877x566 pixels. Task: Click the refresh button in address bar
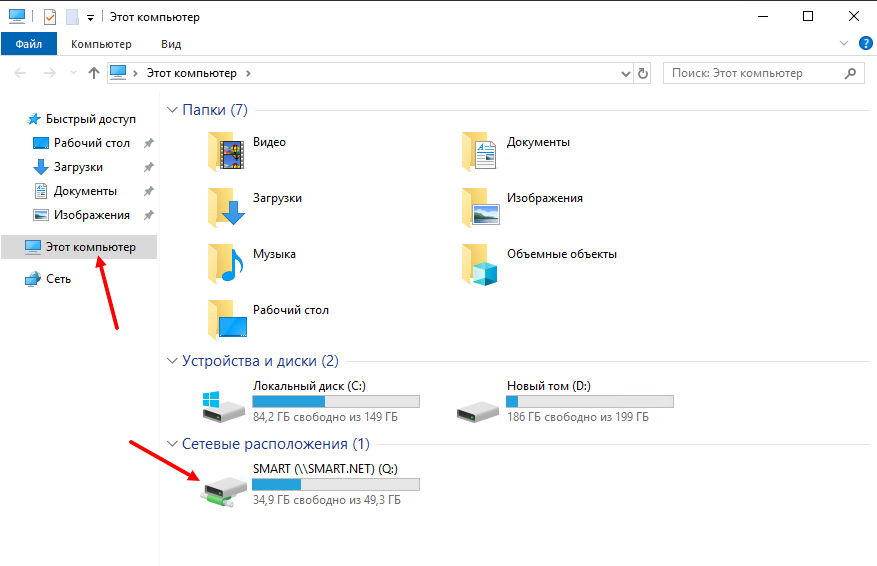pos(643,73)
